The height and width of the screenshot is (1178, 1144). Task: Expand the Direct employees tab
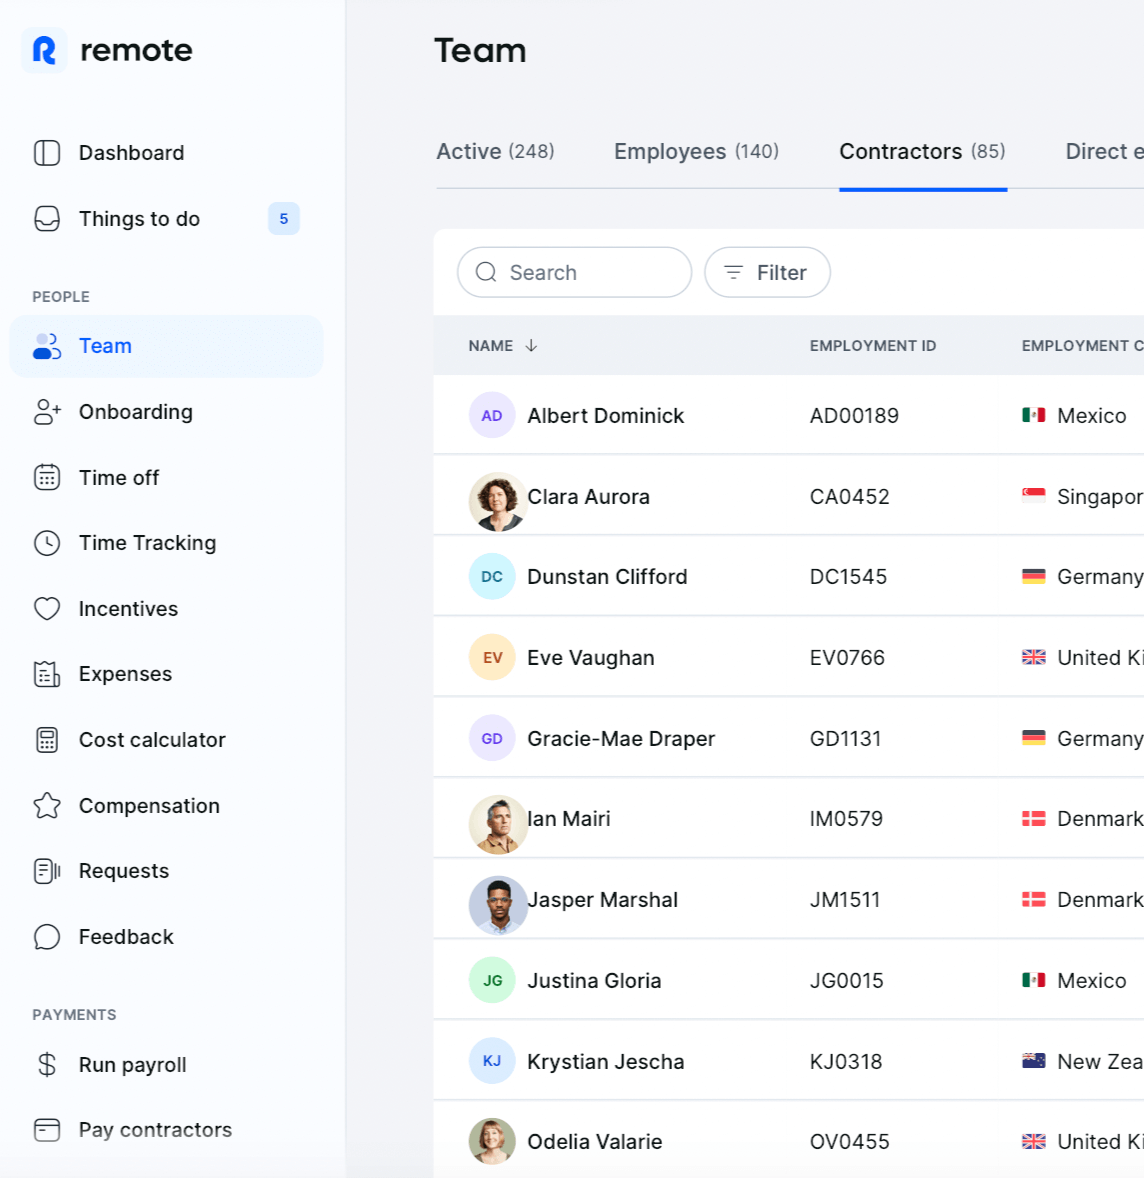point(1103,151)
